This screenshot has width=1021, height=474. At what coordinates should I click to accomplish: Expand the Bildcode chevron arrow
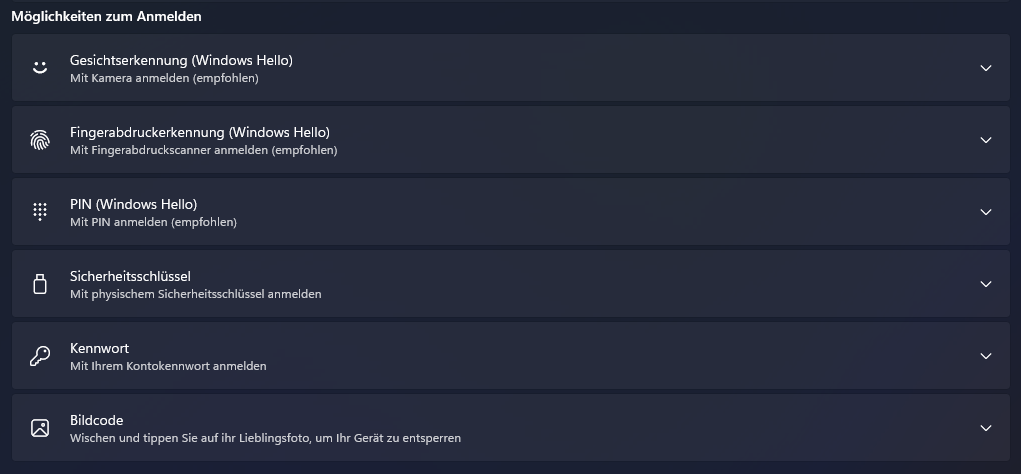coord(986,428)
